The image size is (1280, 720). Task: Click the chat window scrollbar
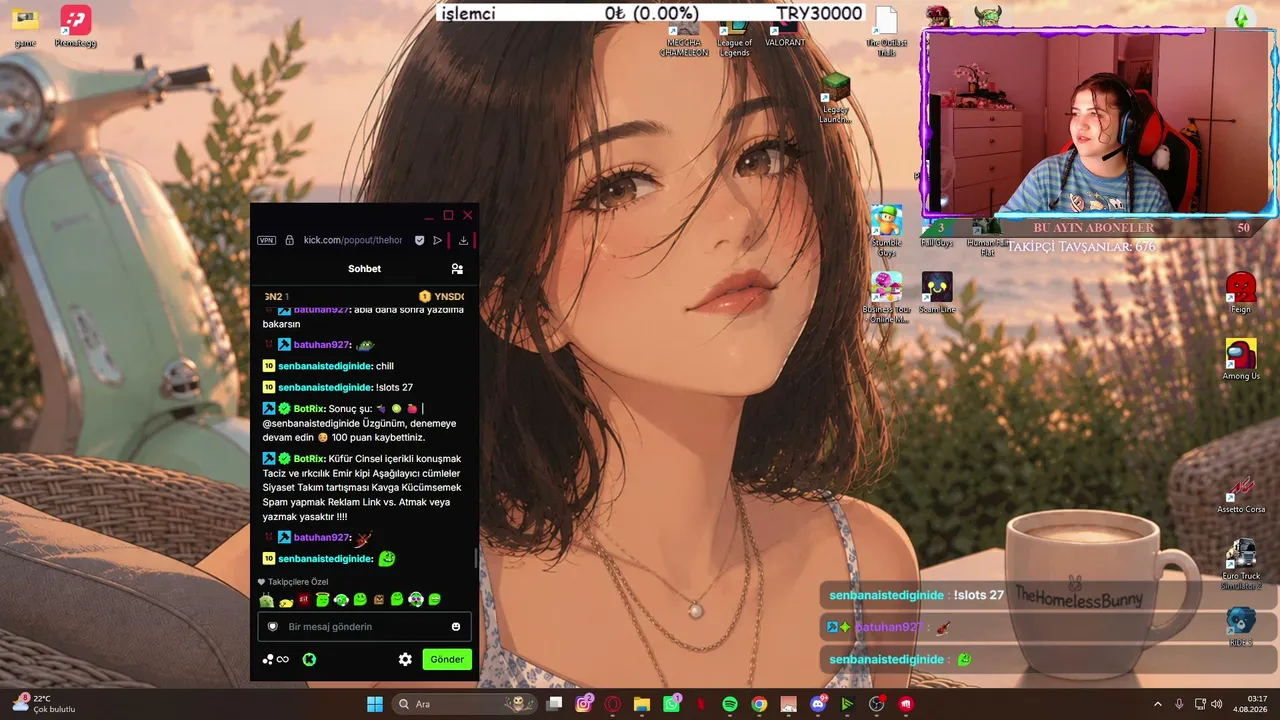[476, 557]
